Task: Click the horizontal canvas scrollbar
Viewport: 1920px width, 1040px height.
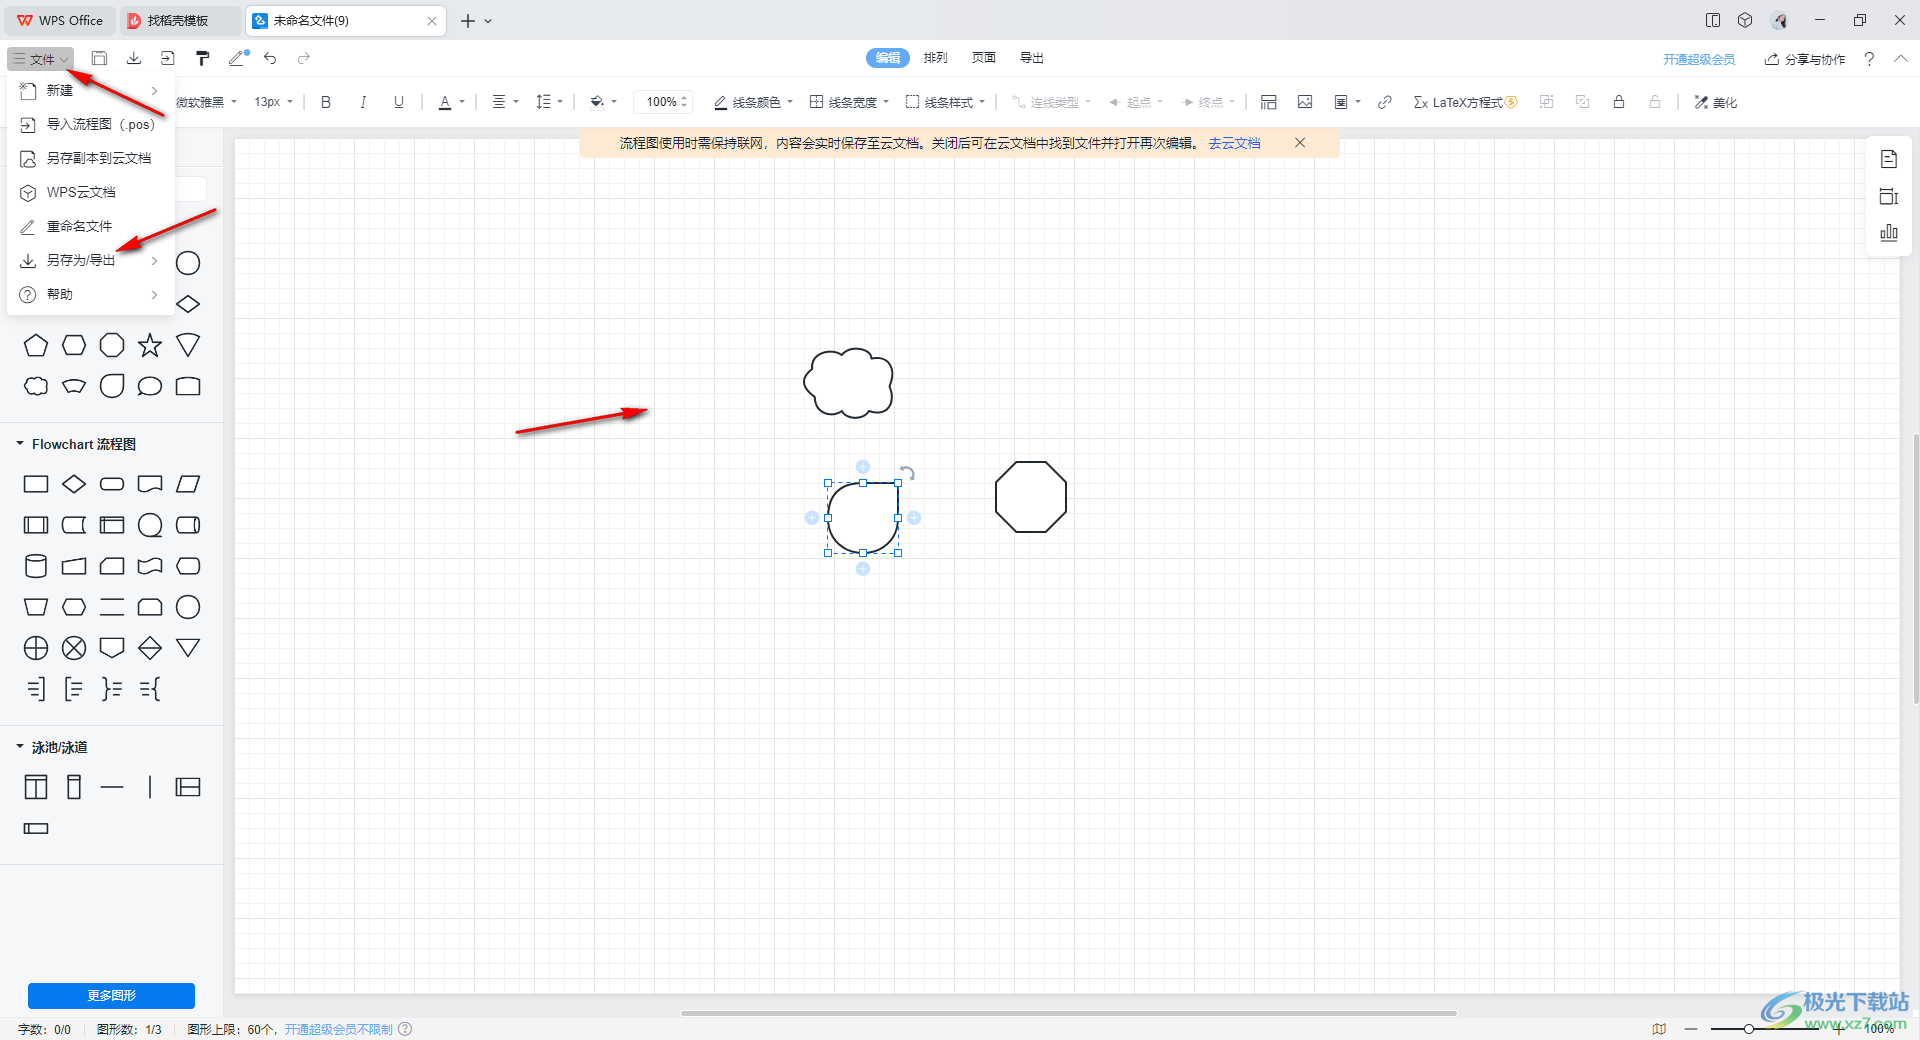Action: [1068, 1013]
